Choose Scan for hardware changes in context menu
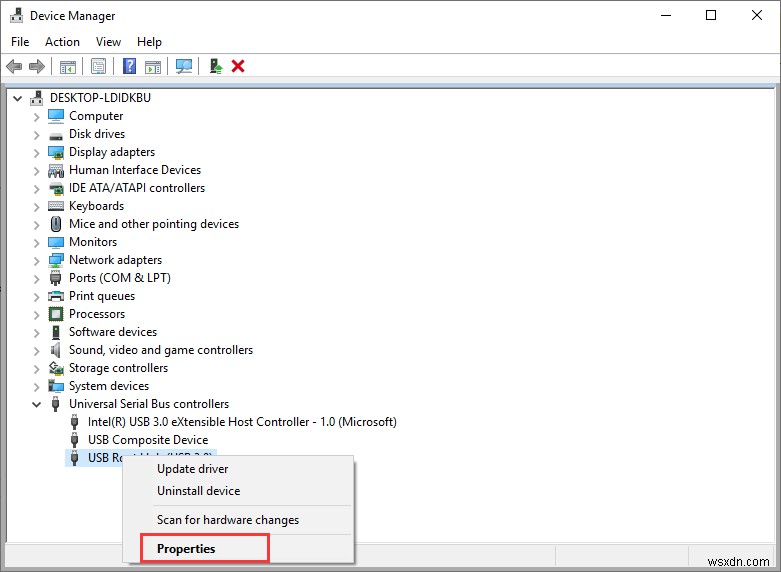 pos(238,520)
